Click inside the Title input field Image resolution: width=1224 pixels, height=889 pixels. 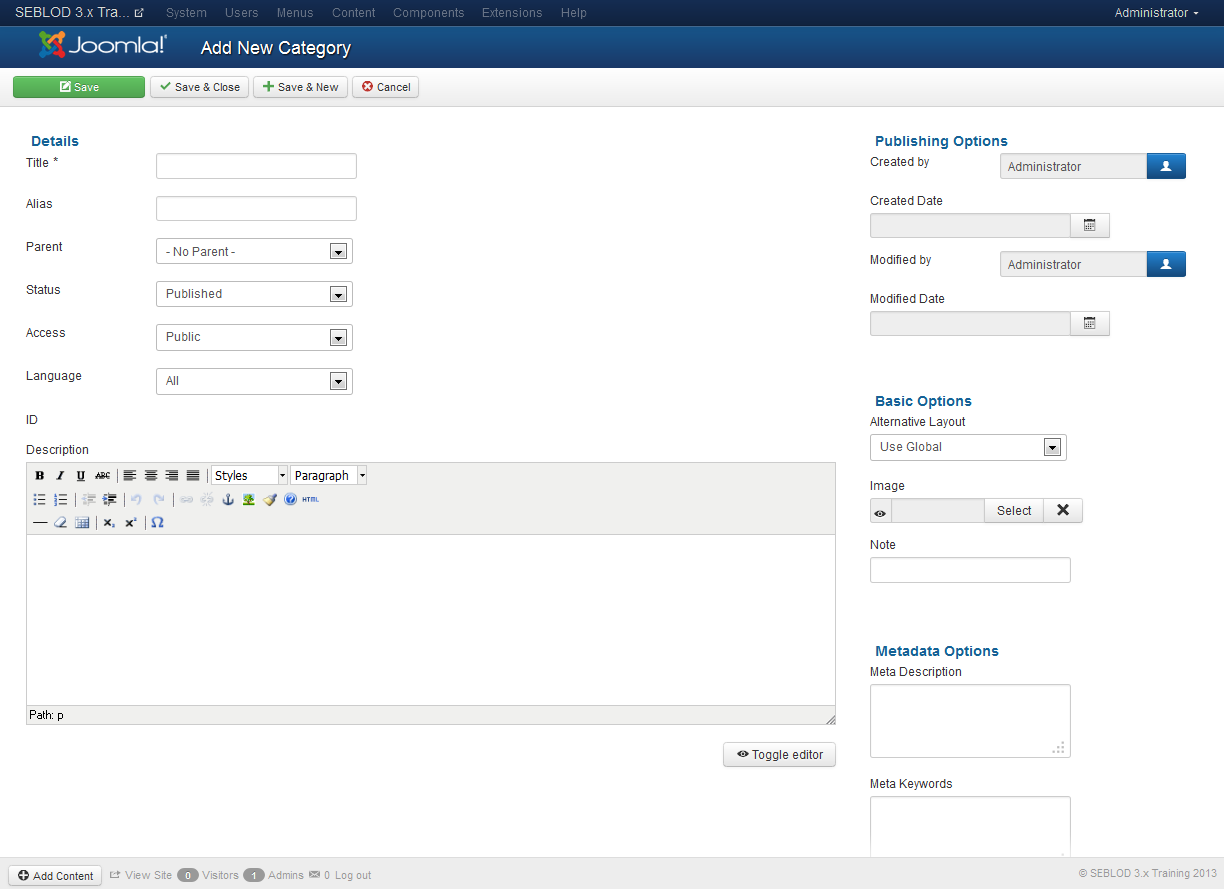tap(255, 165)
